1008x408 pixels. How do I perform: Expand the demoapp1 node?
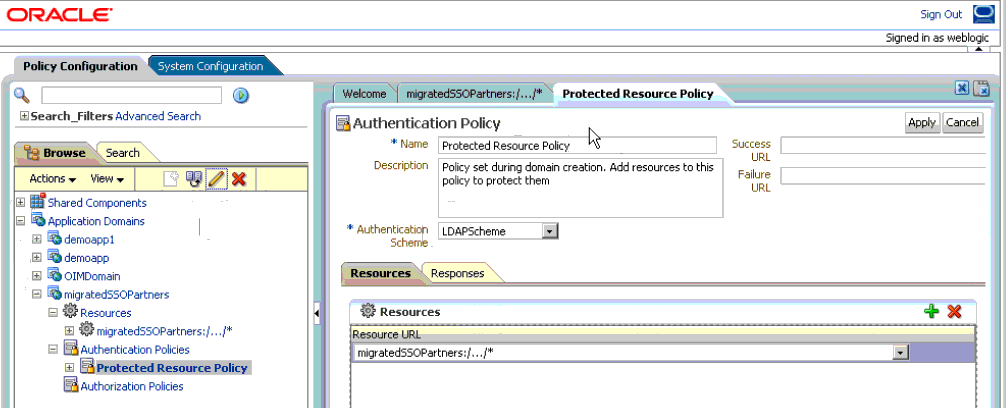point(37,239)
